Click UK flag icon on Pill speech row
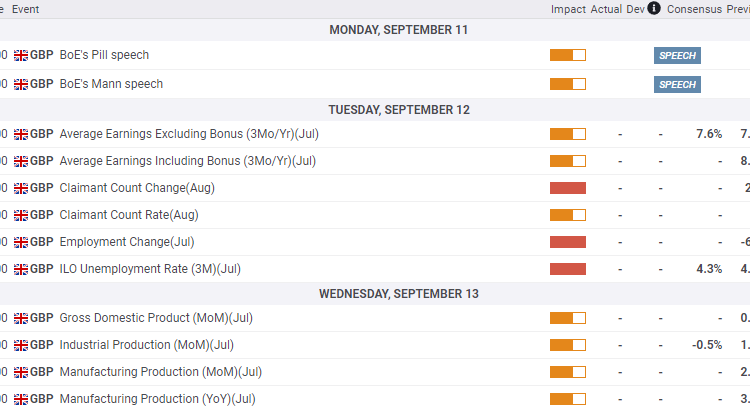This screenshot has height=410, width=750. point(21,55)
